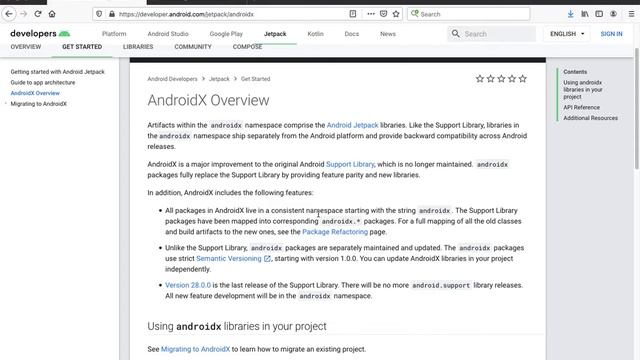Switch to the COMPOSE tab

(x=247, y=47)
